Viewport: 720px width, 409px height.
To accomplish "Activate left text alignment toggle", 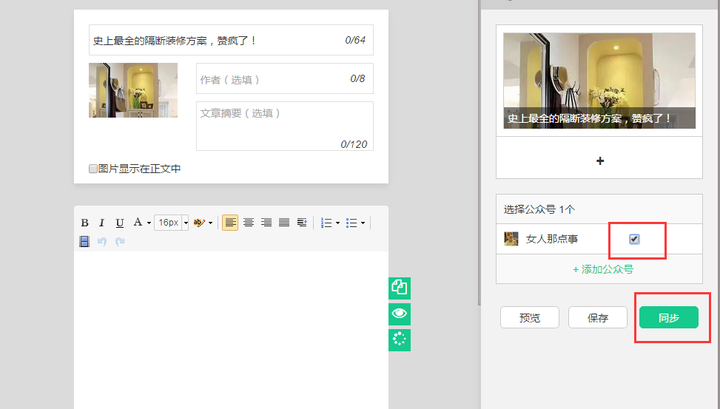I will [230, 223].
